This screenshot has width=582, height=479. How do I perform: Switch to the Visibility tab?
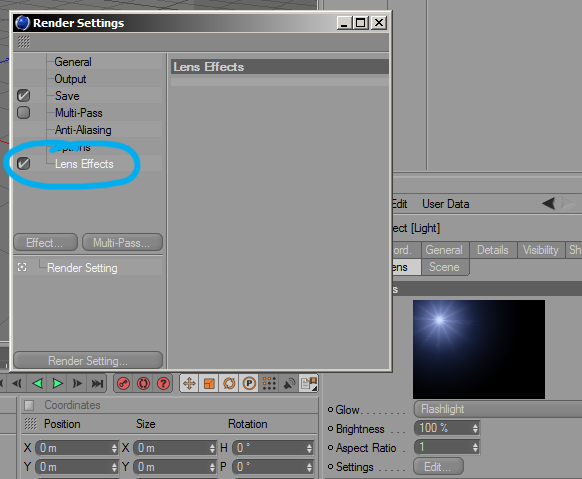coord(540,250)
